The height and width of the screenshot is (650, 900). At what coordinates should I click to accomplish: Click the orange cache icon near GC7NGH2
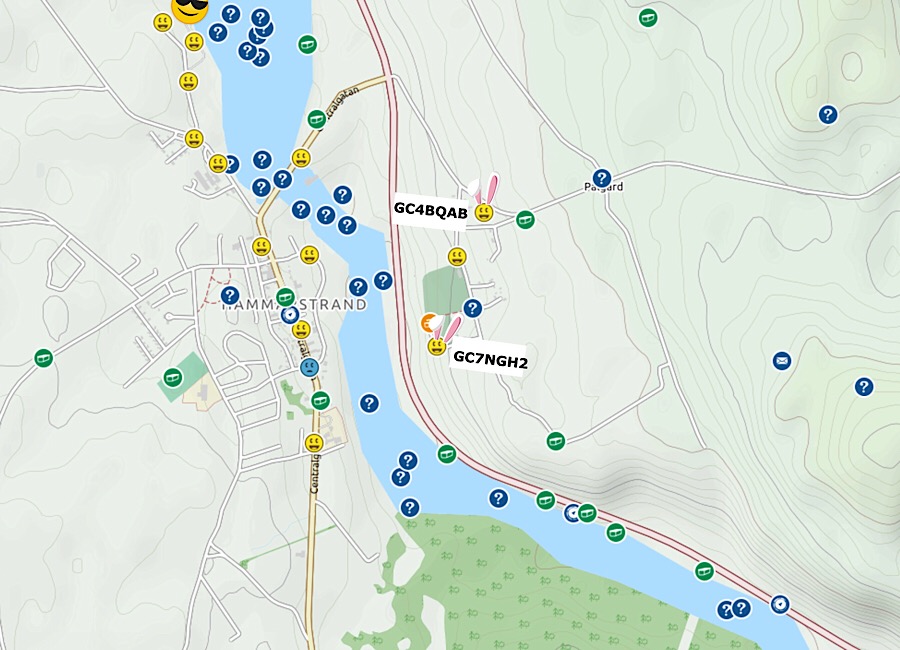[428, 323]
